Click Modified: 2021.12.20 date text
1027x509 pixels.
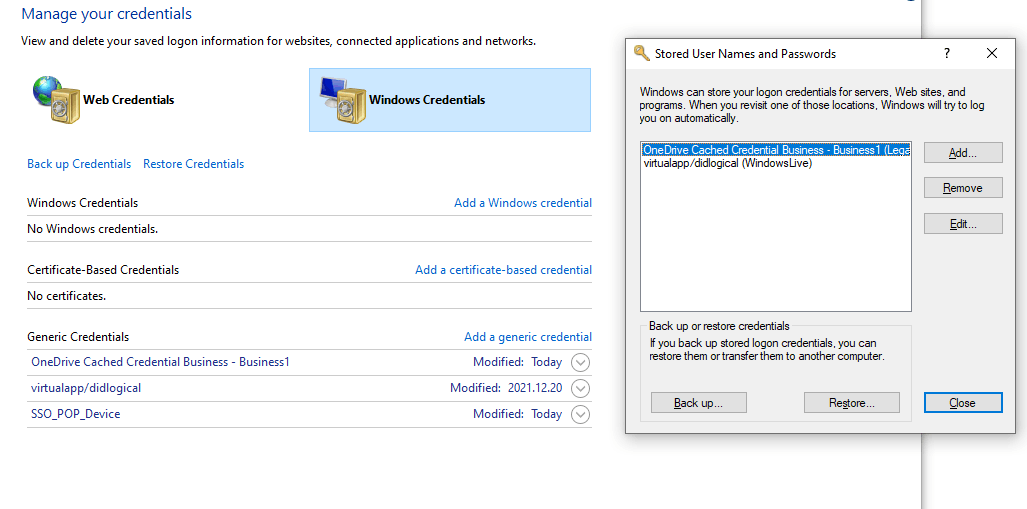(x=506, y=388)
